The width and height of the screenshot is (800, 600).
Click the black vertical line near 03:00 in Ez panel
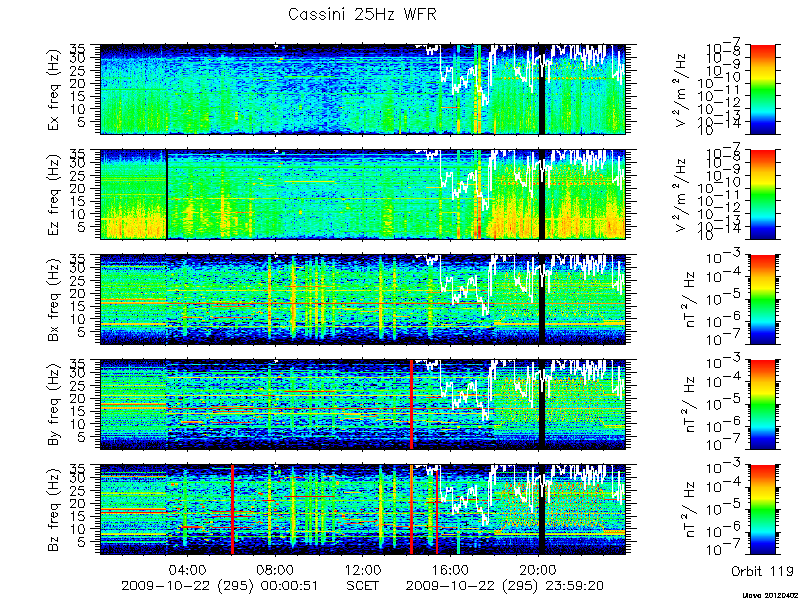[x=166, y=194]
